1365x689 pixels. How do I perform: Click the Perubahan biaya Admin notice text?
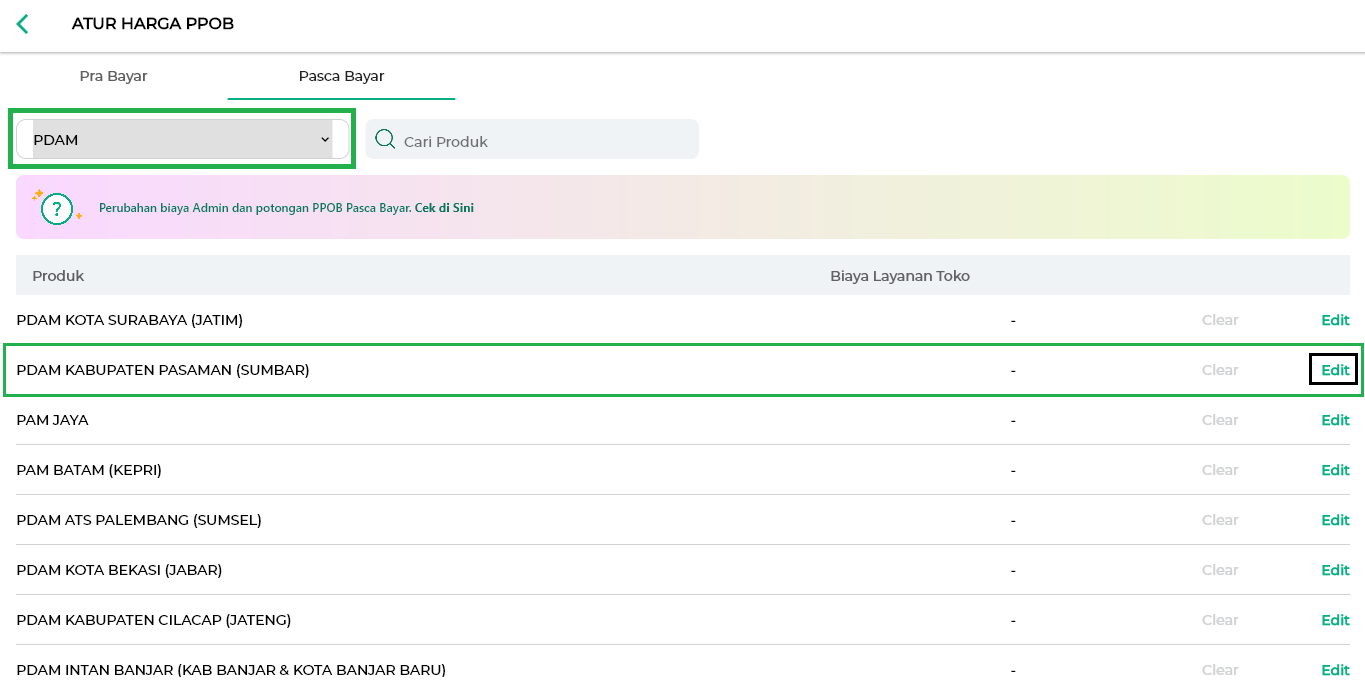[x=255, y=208]
